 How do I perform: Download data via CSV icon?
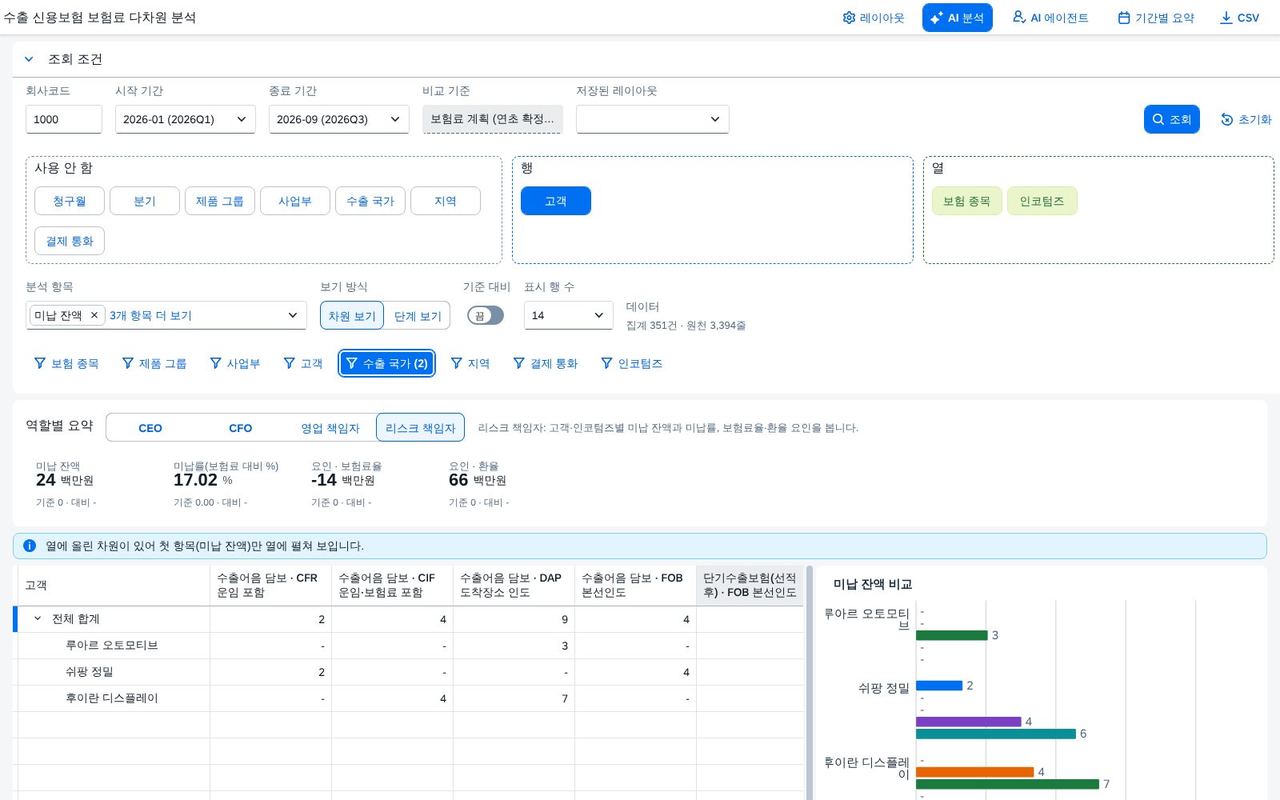[1239, 18]
